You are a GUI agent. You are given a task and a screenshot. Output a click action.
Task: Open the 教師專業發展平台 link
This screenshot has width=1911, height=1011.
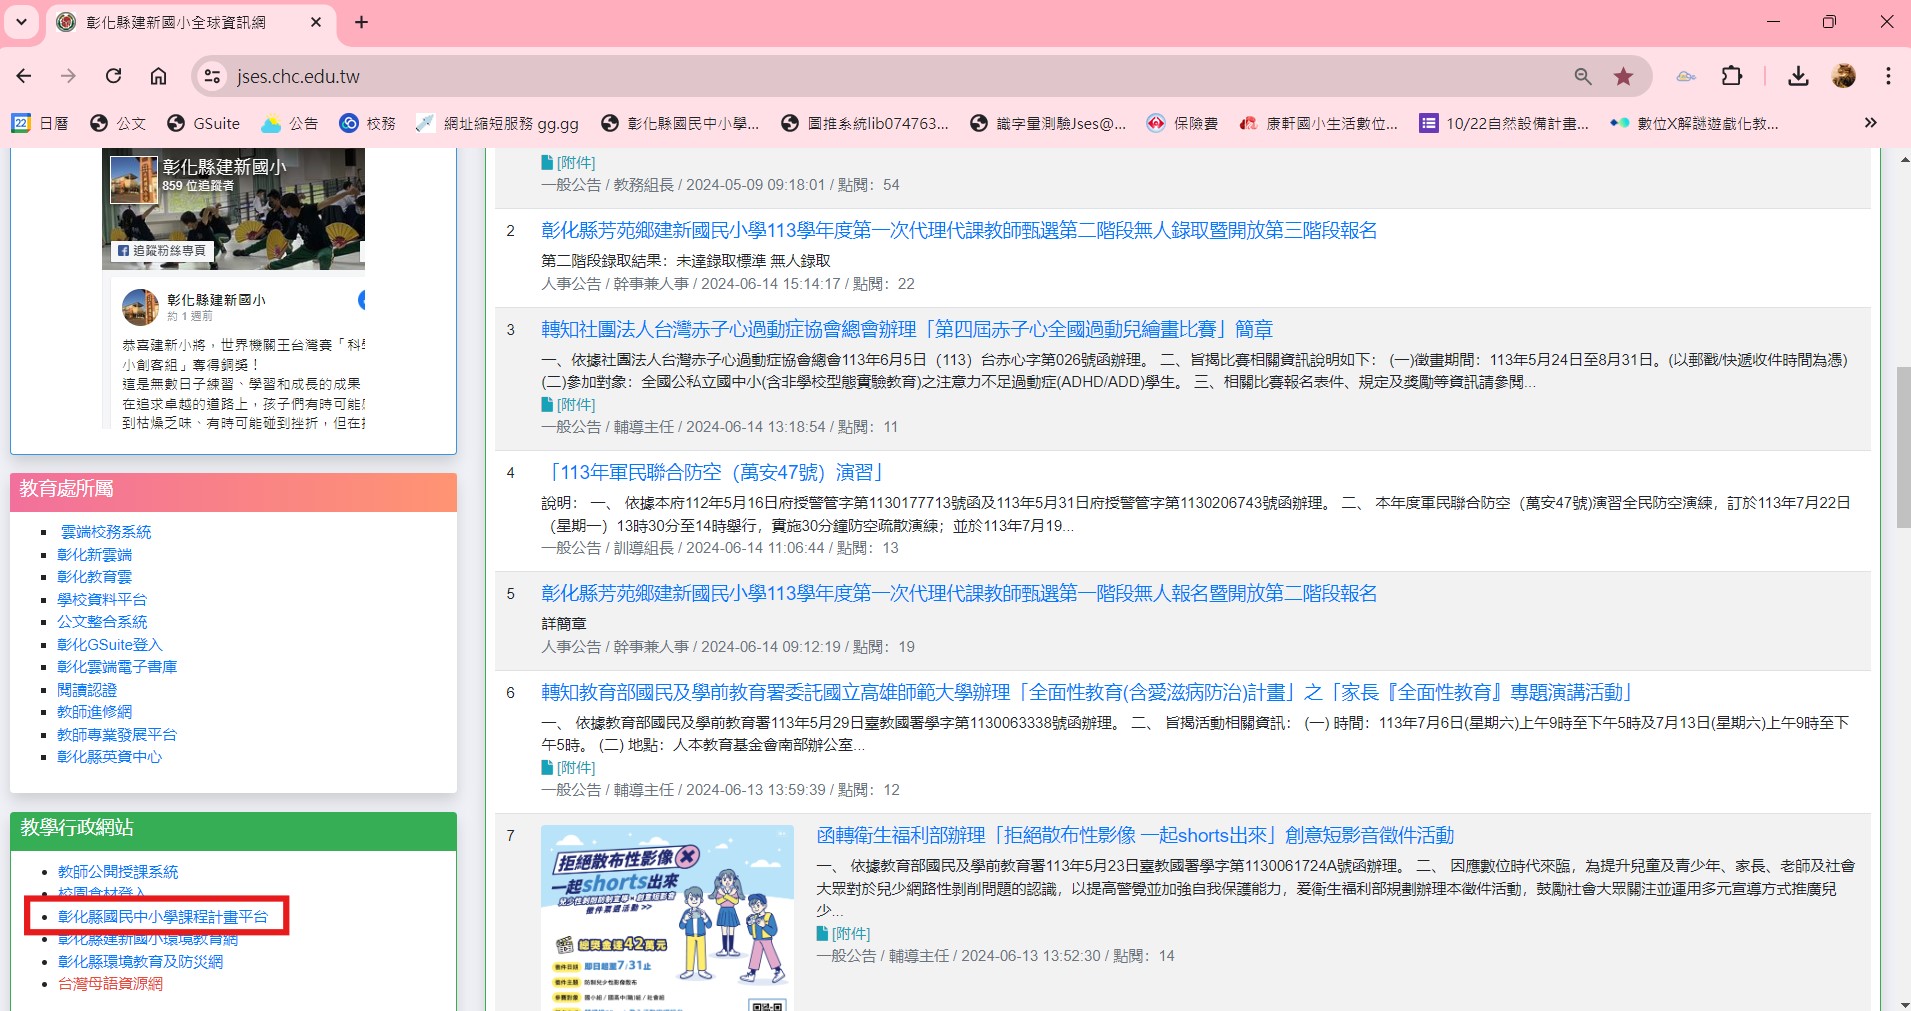point(117,734)
